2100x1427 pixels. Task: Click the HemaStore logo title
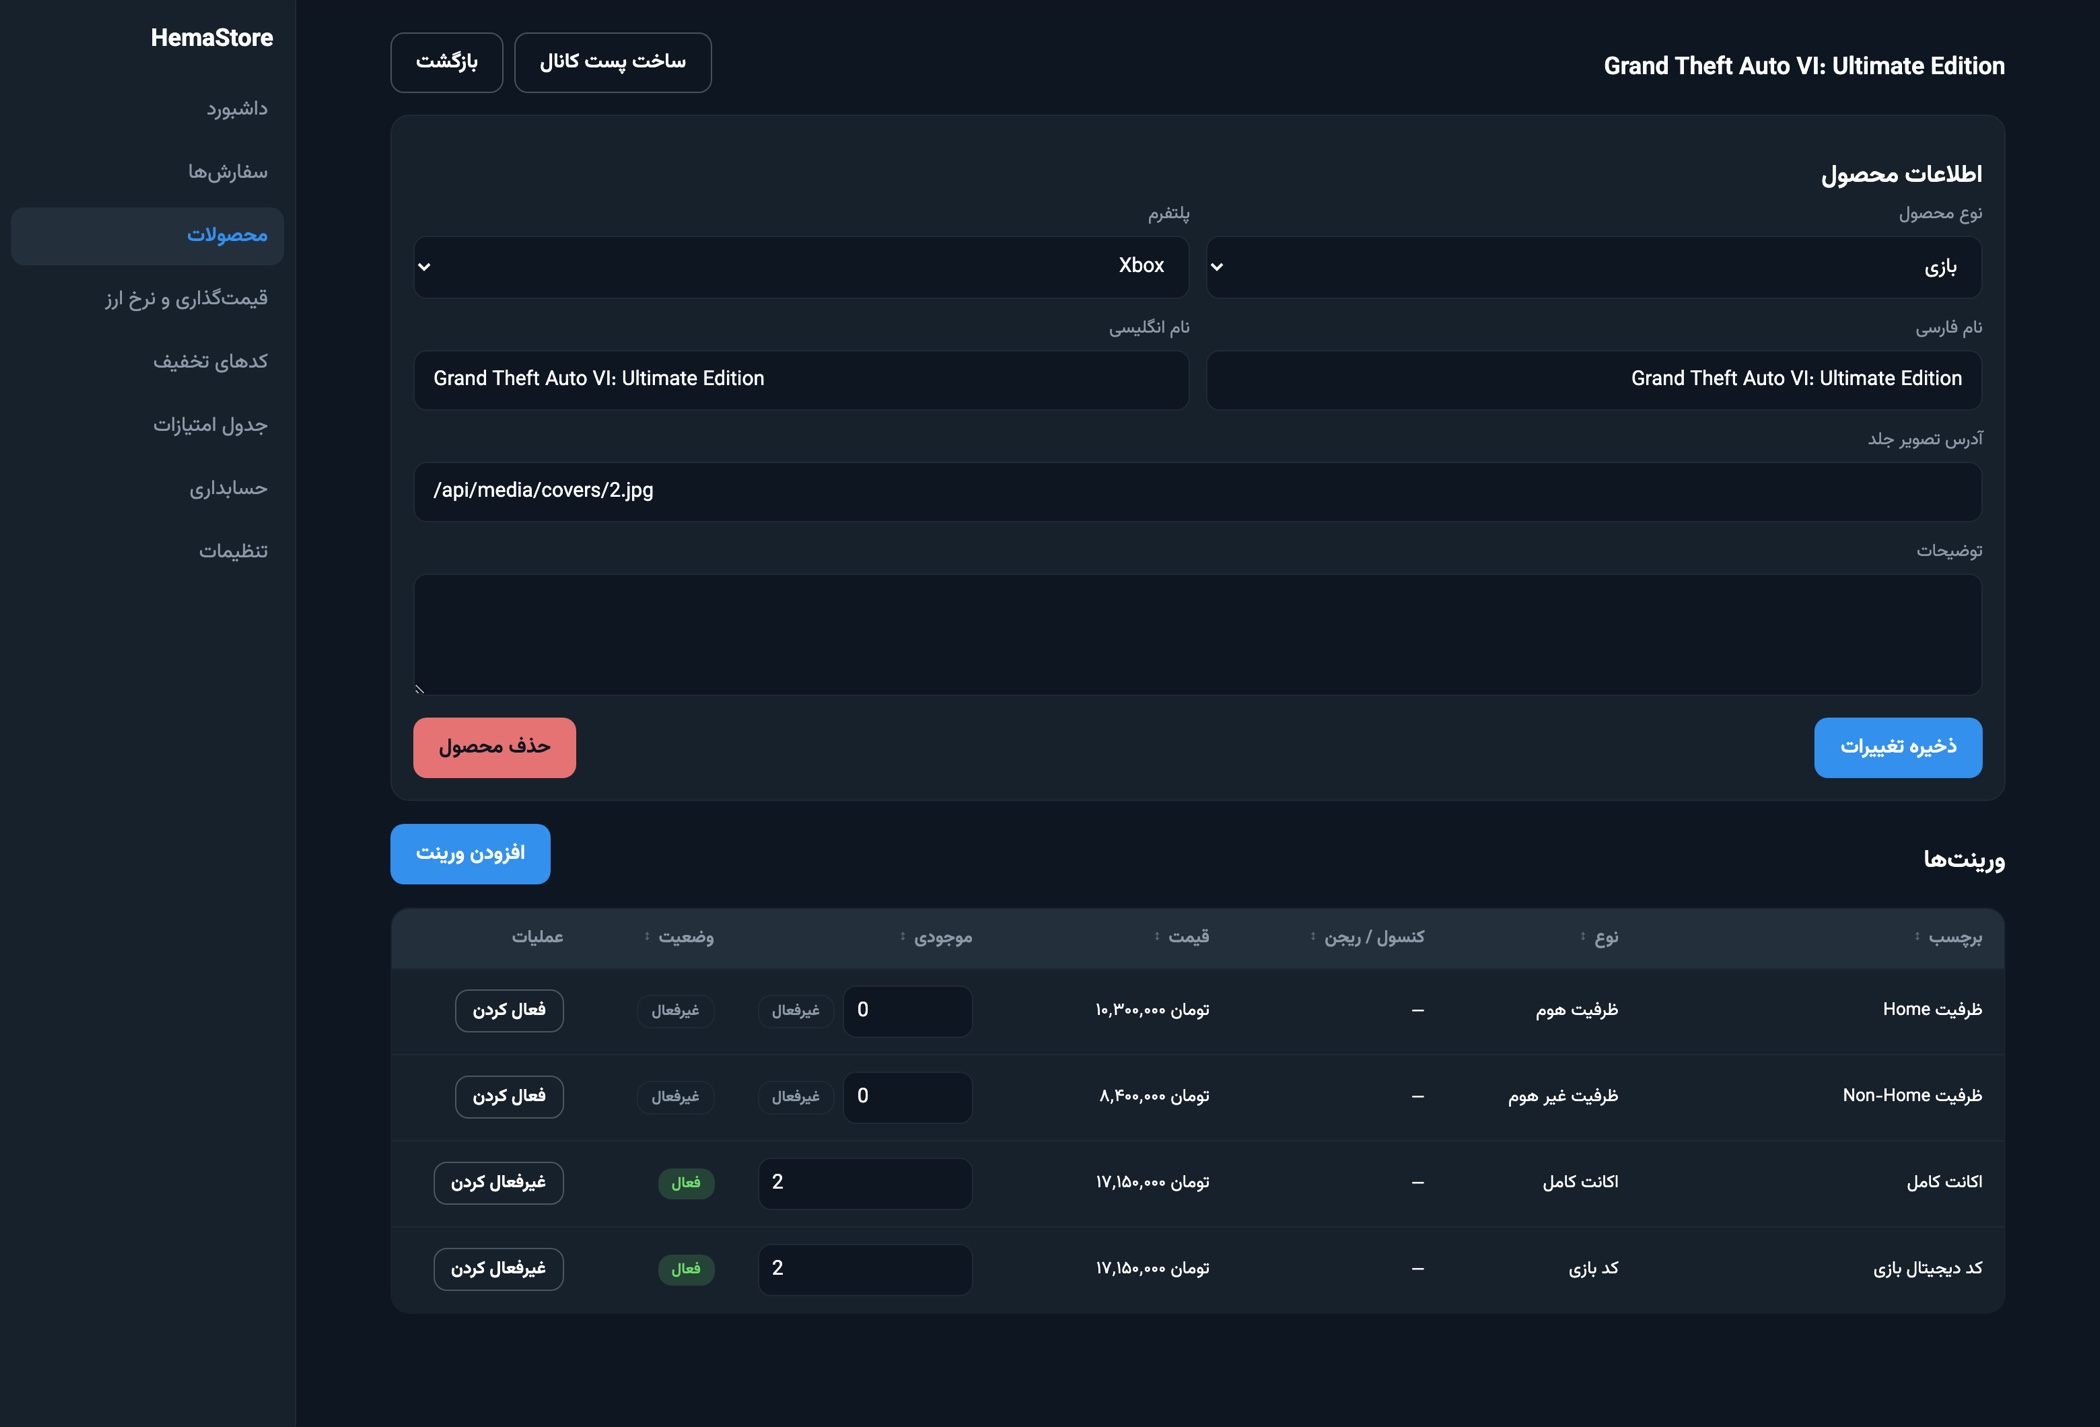(211, 38)
